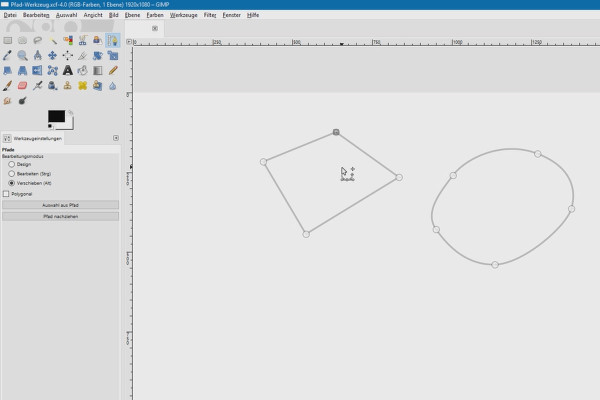Select the Paths tool
600x400 pixels.
tap(113, 41)
